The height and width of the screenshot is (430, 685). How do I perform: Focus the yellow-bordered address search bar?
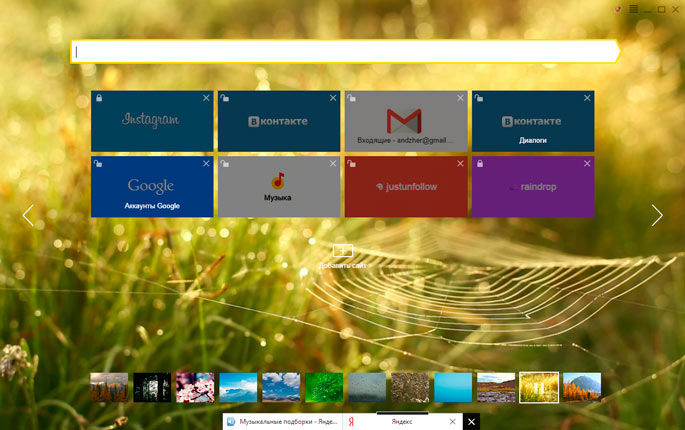coord(345,52)
